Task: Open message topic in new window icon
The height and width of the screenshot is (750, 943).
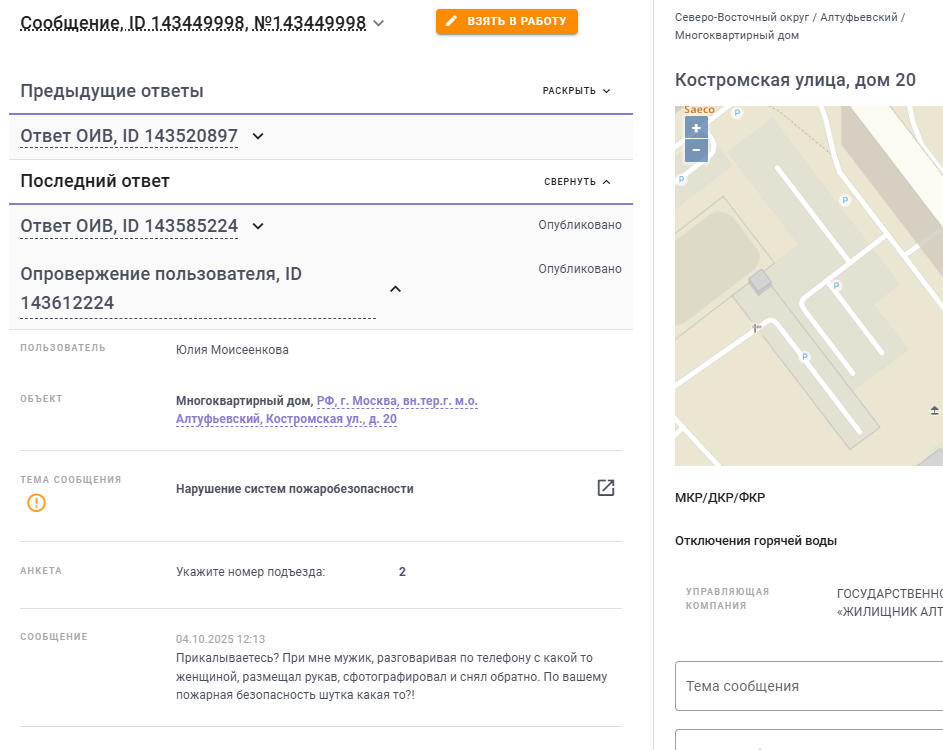Action: click(x=606, y=488)
